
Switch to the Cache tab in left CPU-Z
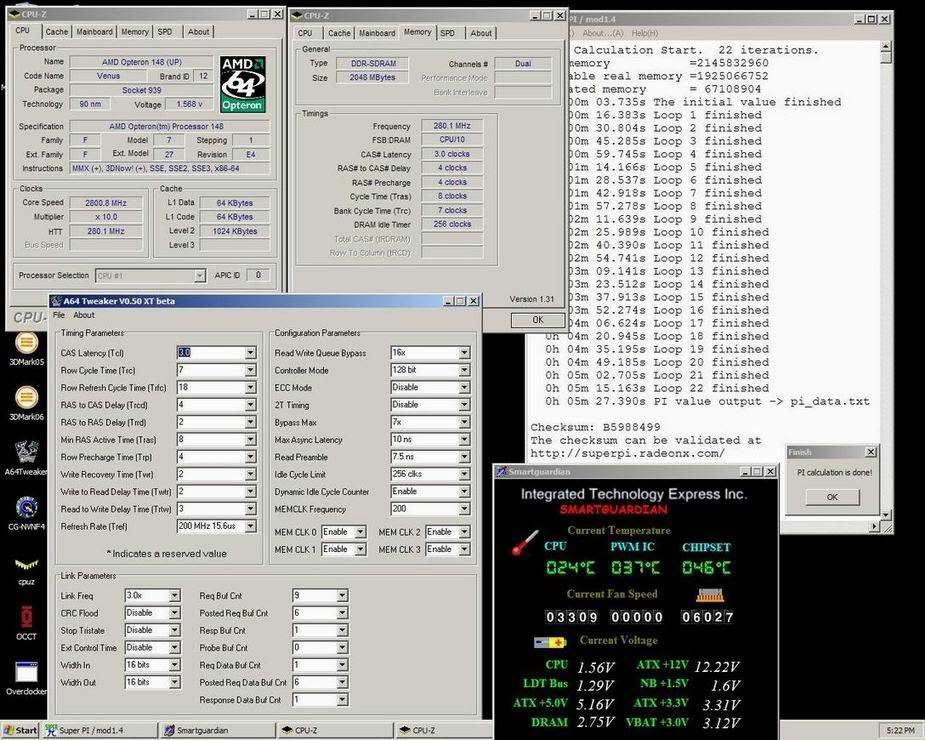[x=57, y=32]
